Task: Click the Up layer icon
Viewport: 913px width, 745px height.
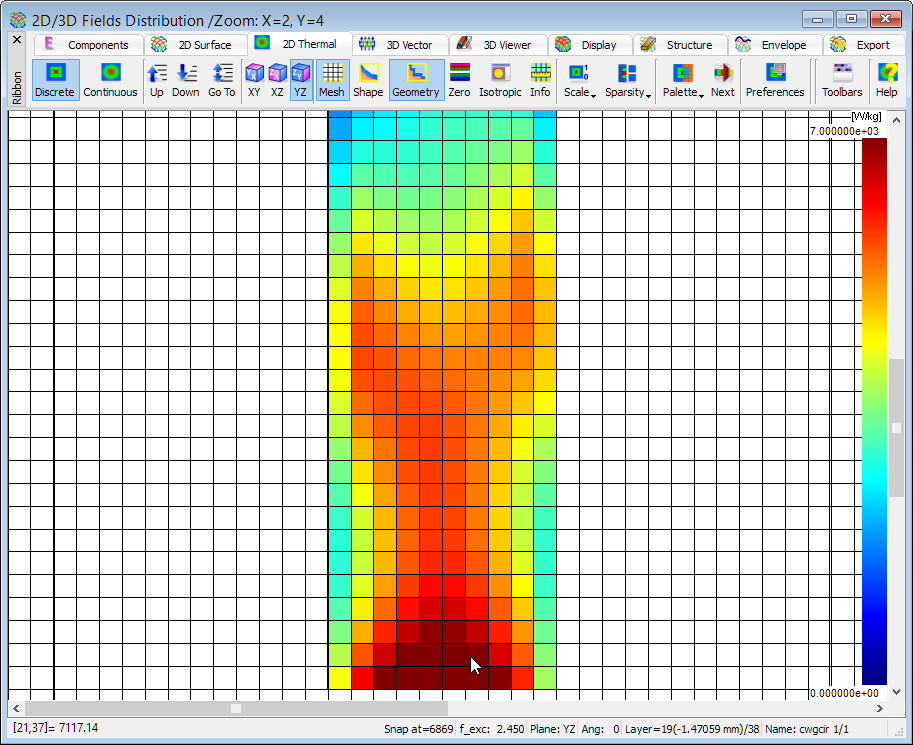Action: [157, 80]
